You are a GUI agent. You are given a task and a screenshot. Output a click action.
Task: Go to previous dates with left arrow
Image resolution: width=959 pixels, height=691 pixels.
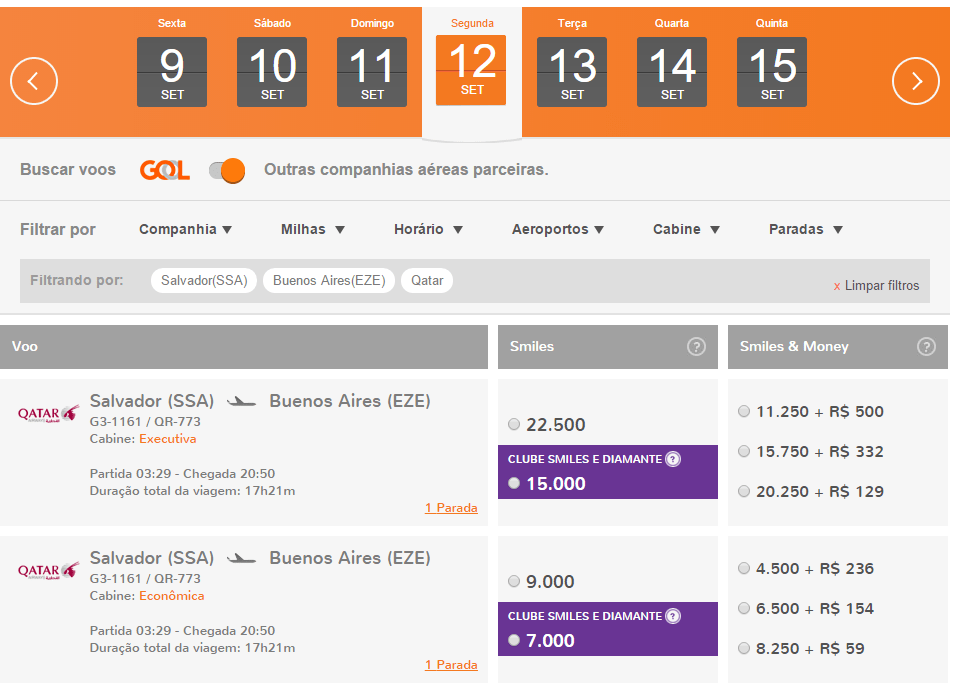click(34, 81)
